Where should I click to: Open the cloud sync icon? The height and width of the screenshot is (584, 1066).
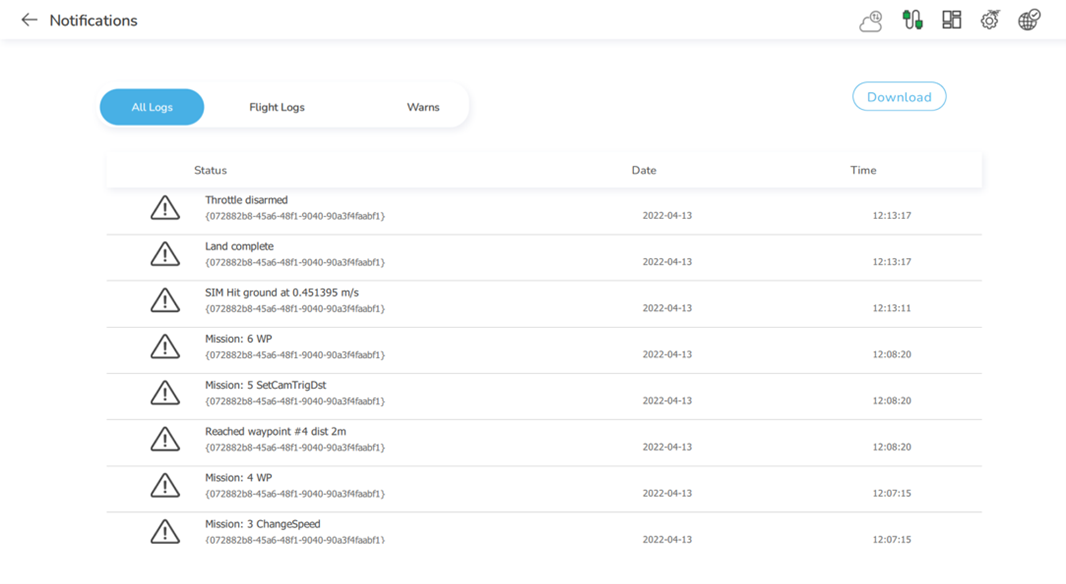[x=871, y=21]
